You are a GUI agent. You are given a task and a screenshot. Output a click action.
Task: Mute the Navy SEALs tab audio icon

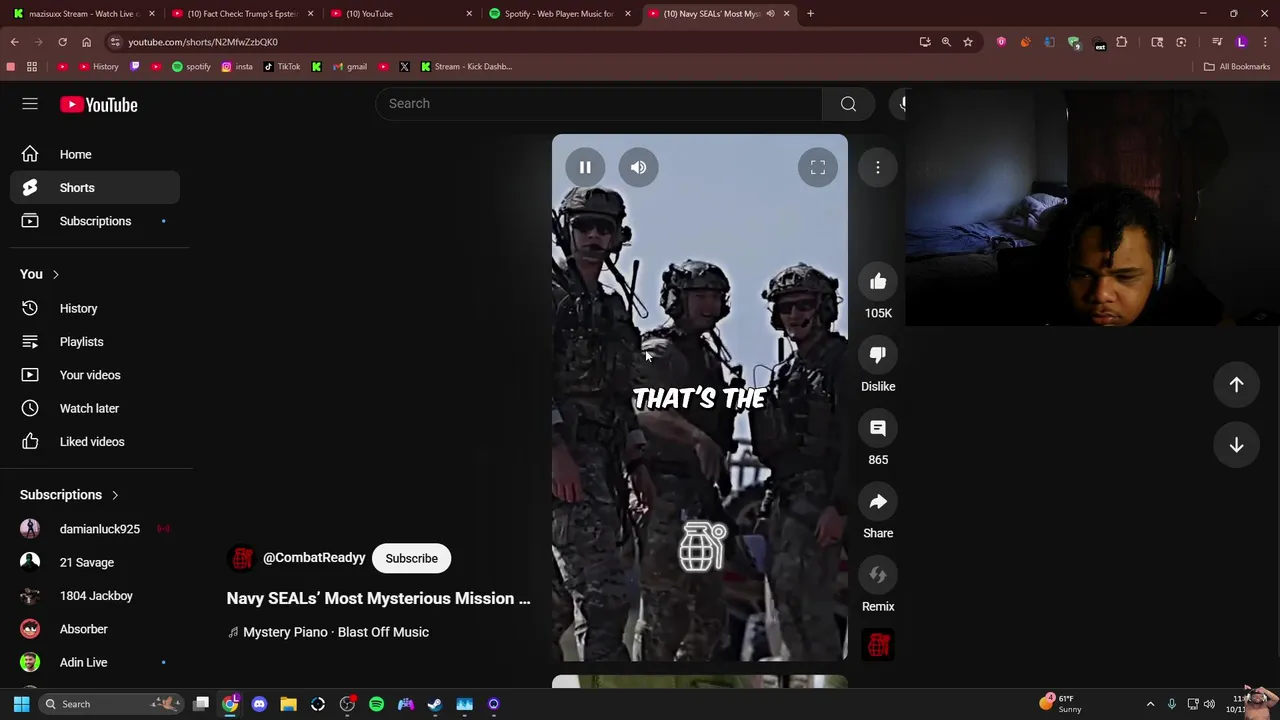[x=770, y=13]
